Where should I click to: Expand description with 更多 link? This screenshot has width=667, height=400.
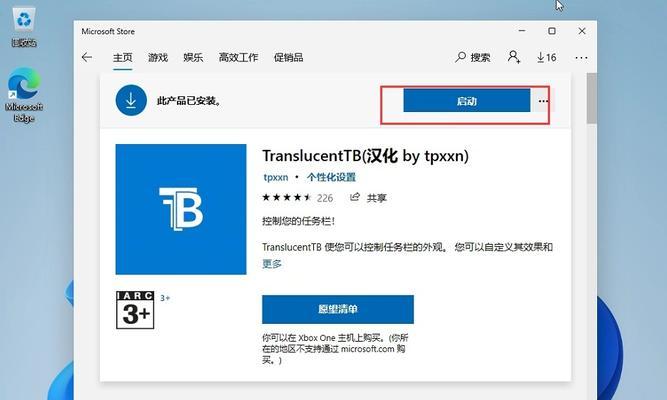(x=272, y=264)
